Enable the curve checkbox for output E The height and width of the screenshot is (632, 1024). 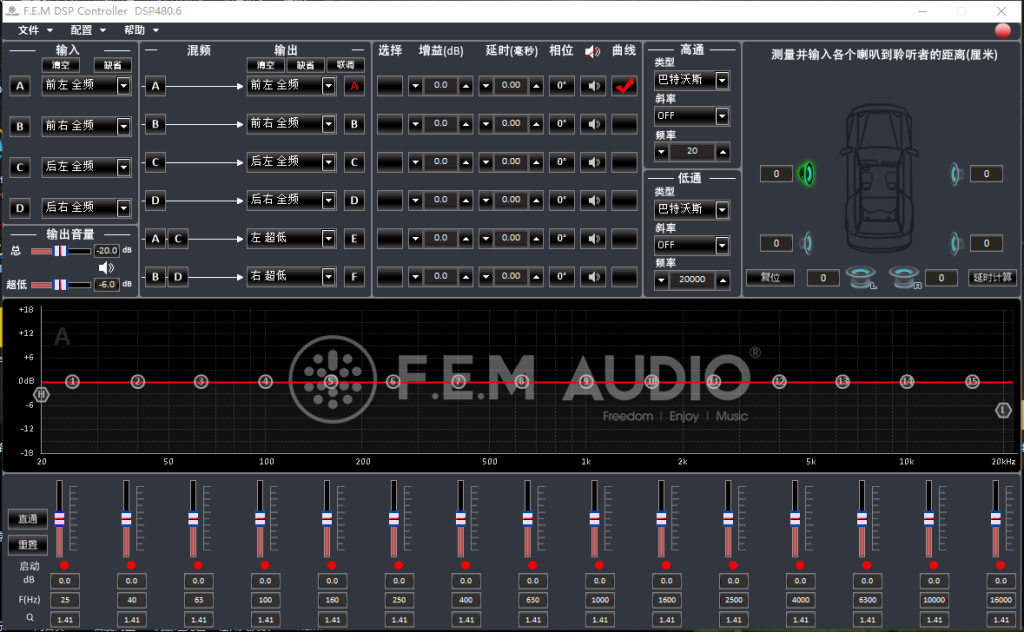click(624, 238)
